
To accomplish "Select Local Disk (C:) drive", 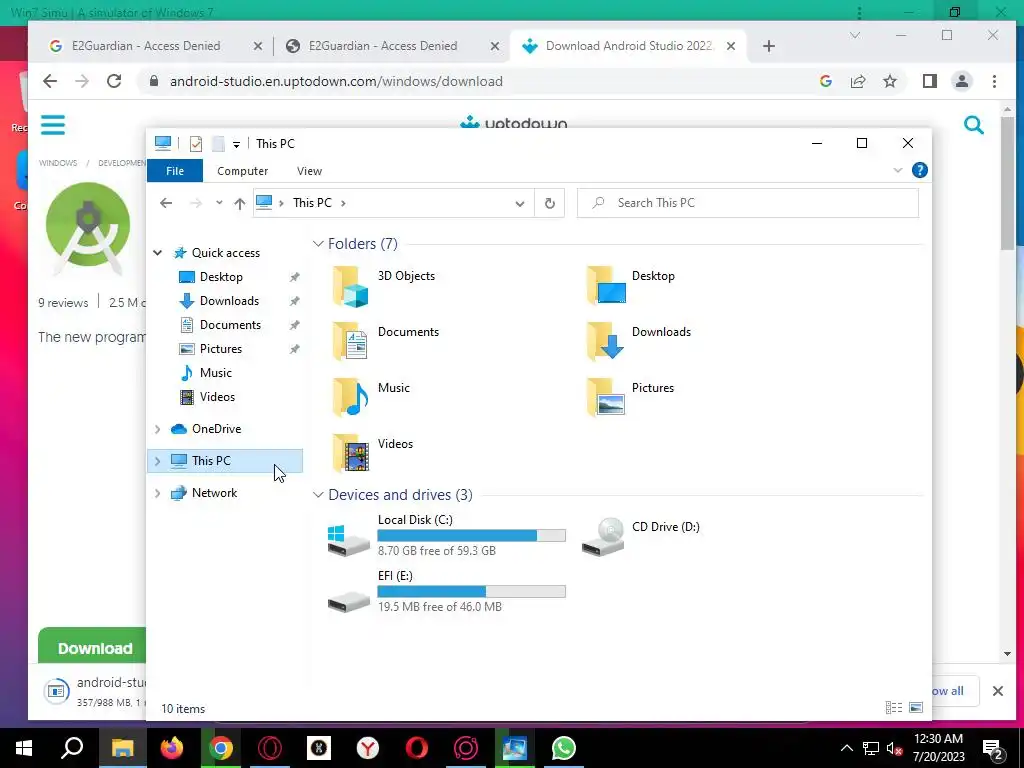I will 446,536.
